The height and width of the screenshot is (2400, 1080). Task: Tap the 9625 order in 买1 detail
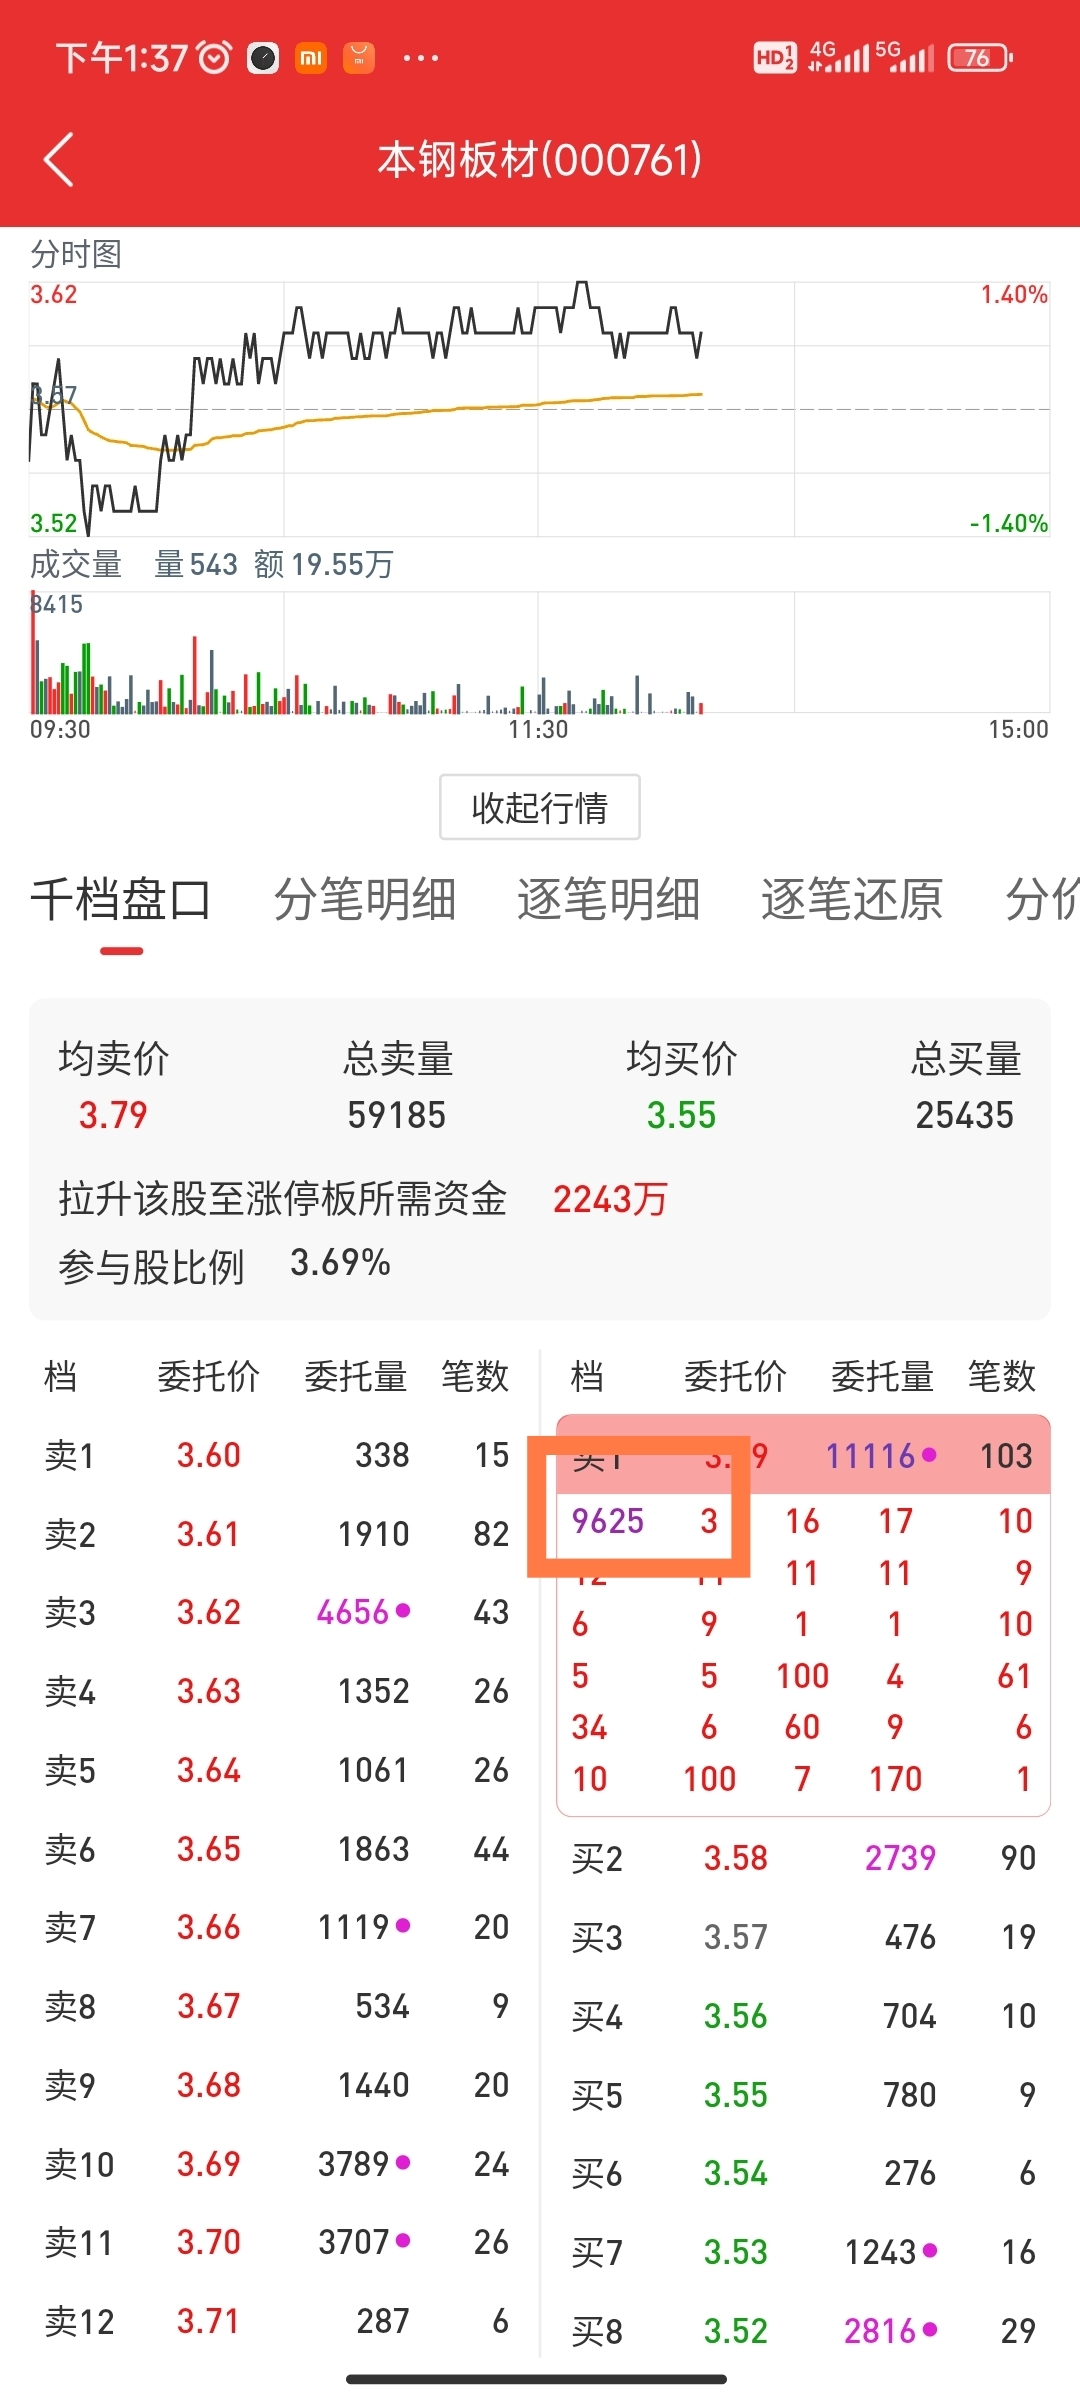(x=608, y=1521)
